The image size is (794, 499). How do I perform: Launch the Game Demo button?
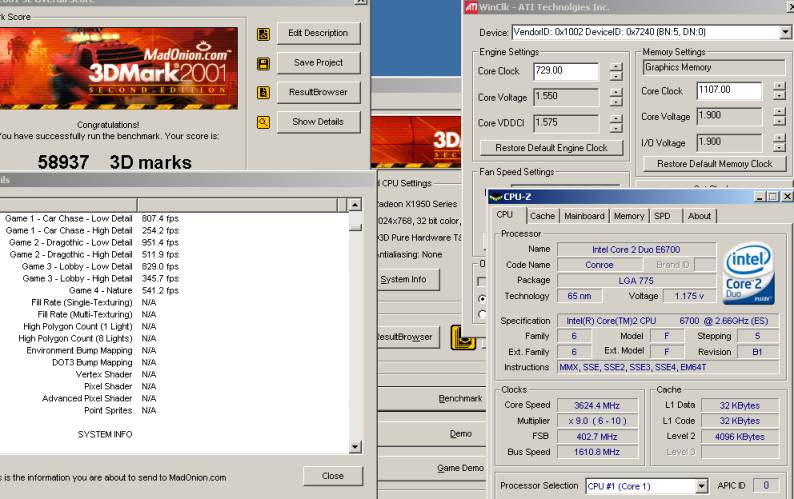pos(432,469)
